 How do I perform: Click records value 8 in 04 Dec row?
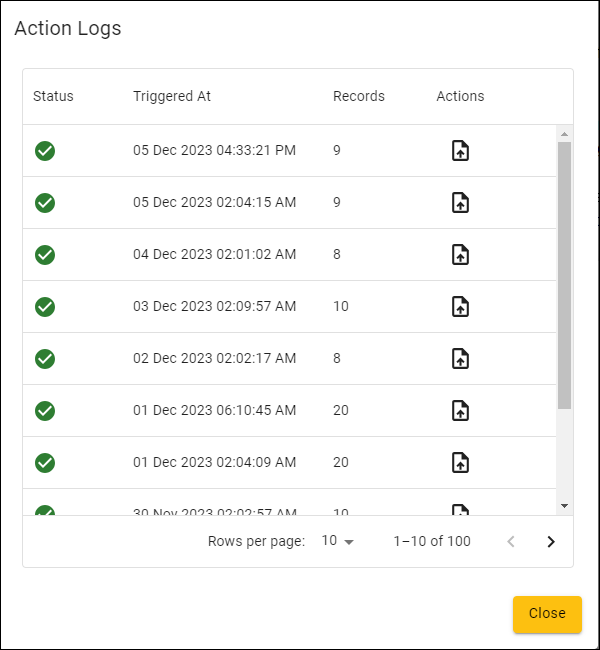tap(337, 254)
